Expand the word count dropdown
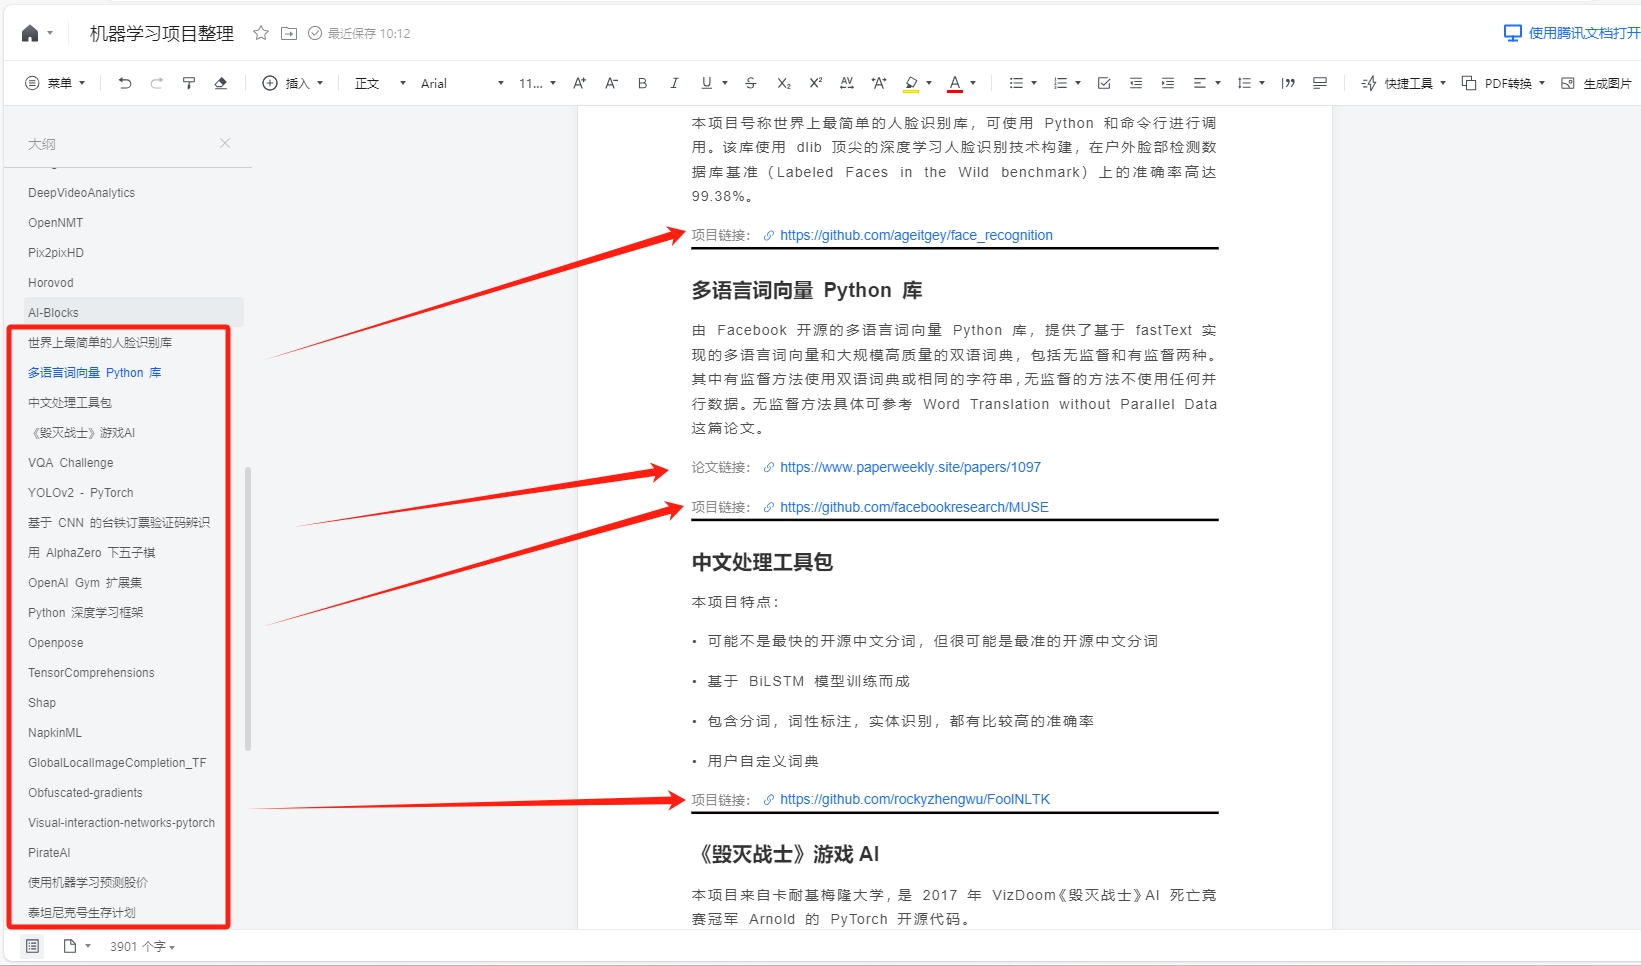 143,946
